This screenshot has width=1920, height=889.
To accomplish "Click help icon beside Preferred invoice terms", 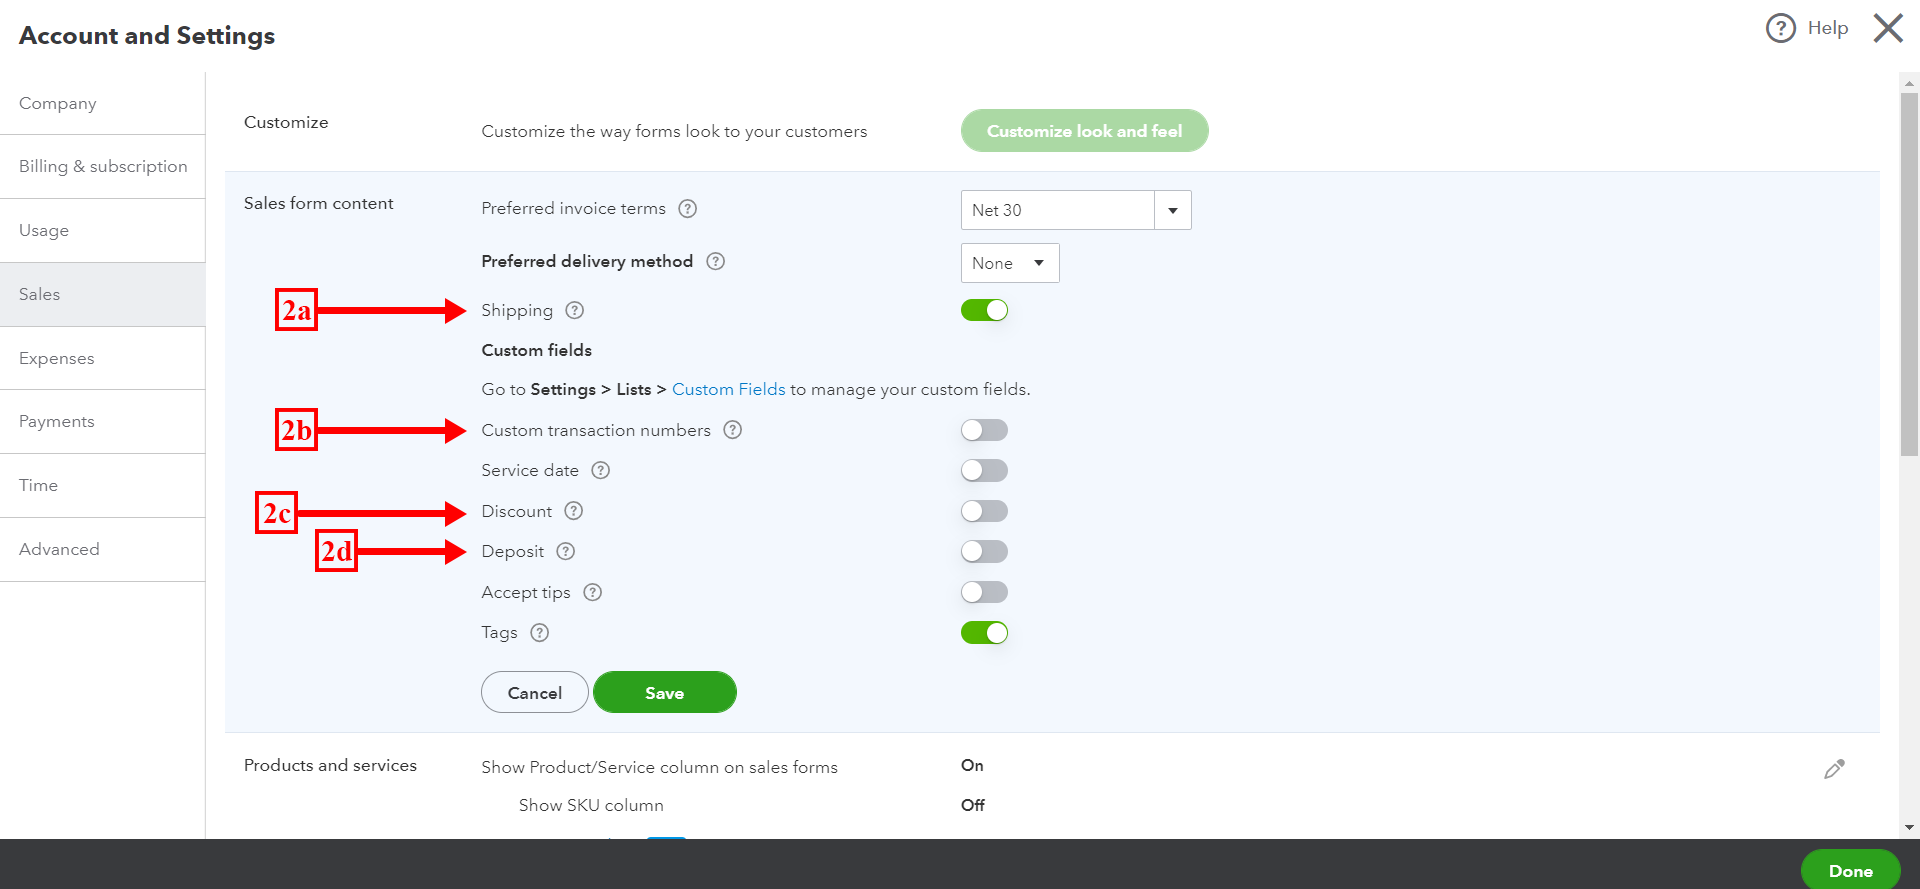I will click(x=688, y=209).
